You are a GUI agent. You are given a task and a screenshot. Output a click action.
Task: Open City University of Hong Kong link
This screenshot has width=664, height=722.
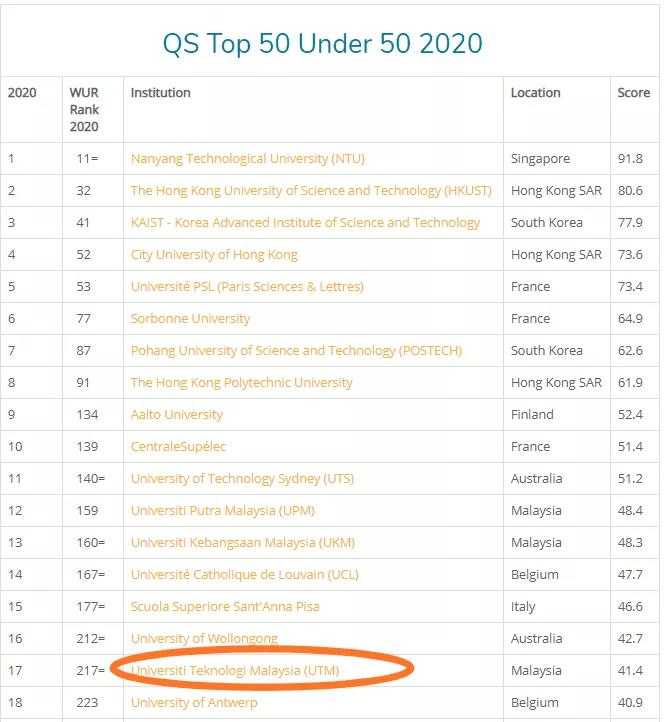214,255
